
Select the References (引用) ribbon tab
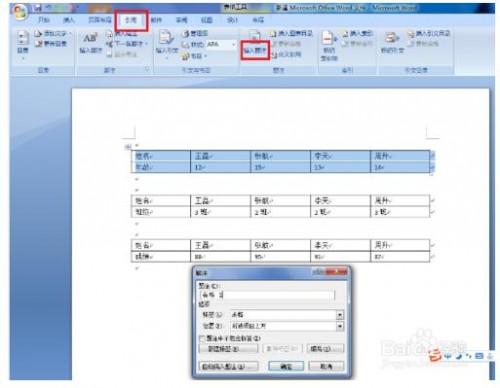pyautogui.click(x=131, y=20)
